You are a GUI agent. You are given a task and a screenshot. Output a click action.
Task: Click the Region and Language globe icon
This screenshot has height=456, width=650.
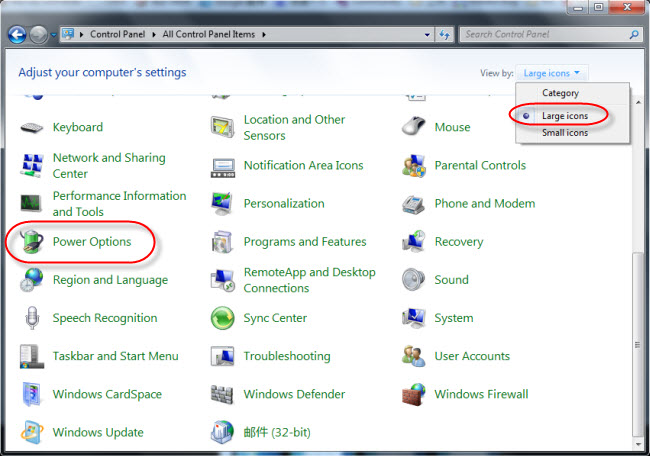[32, 279]
